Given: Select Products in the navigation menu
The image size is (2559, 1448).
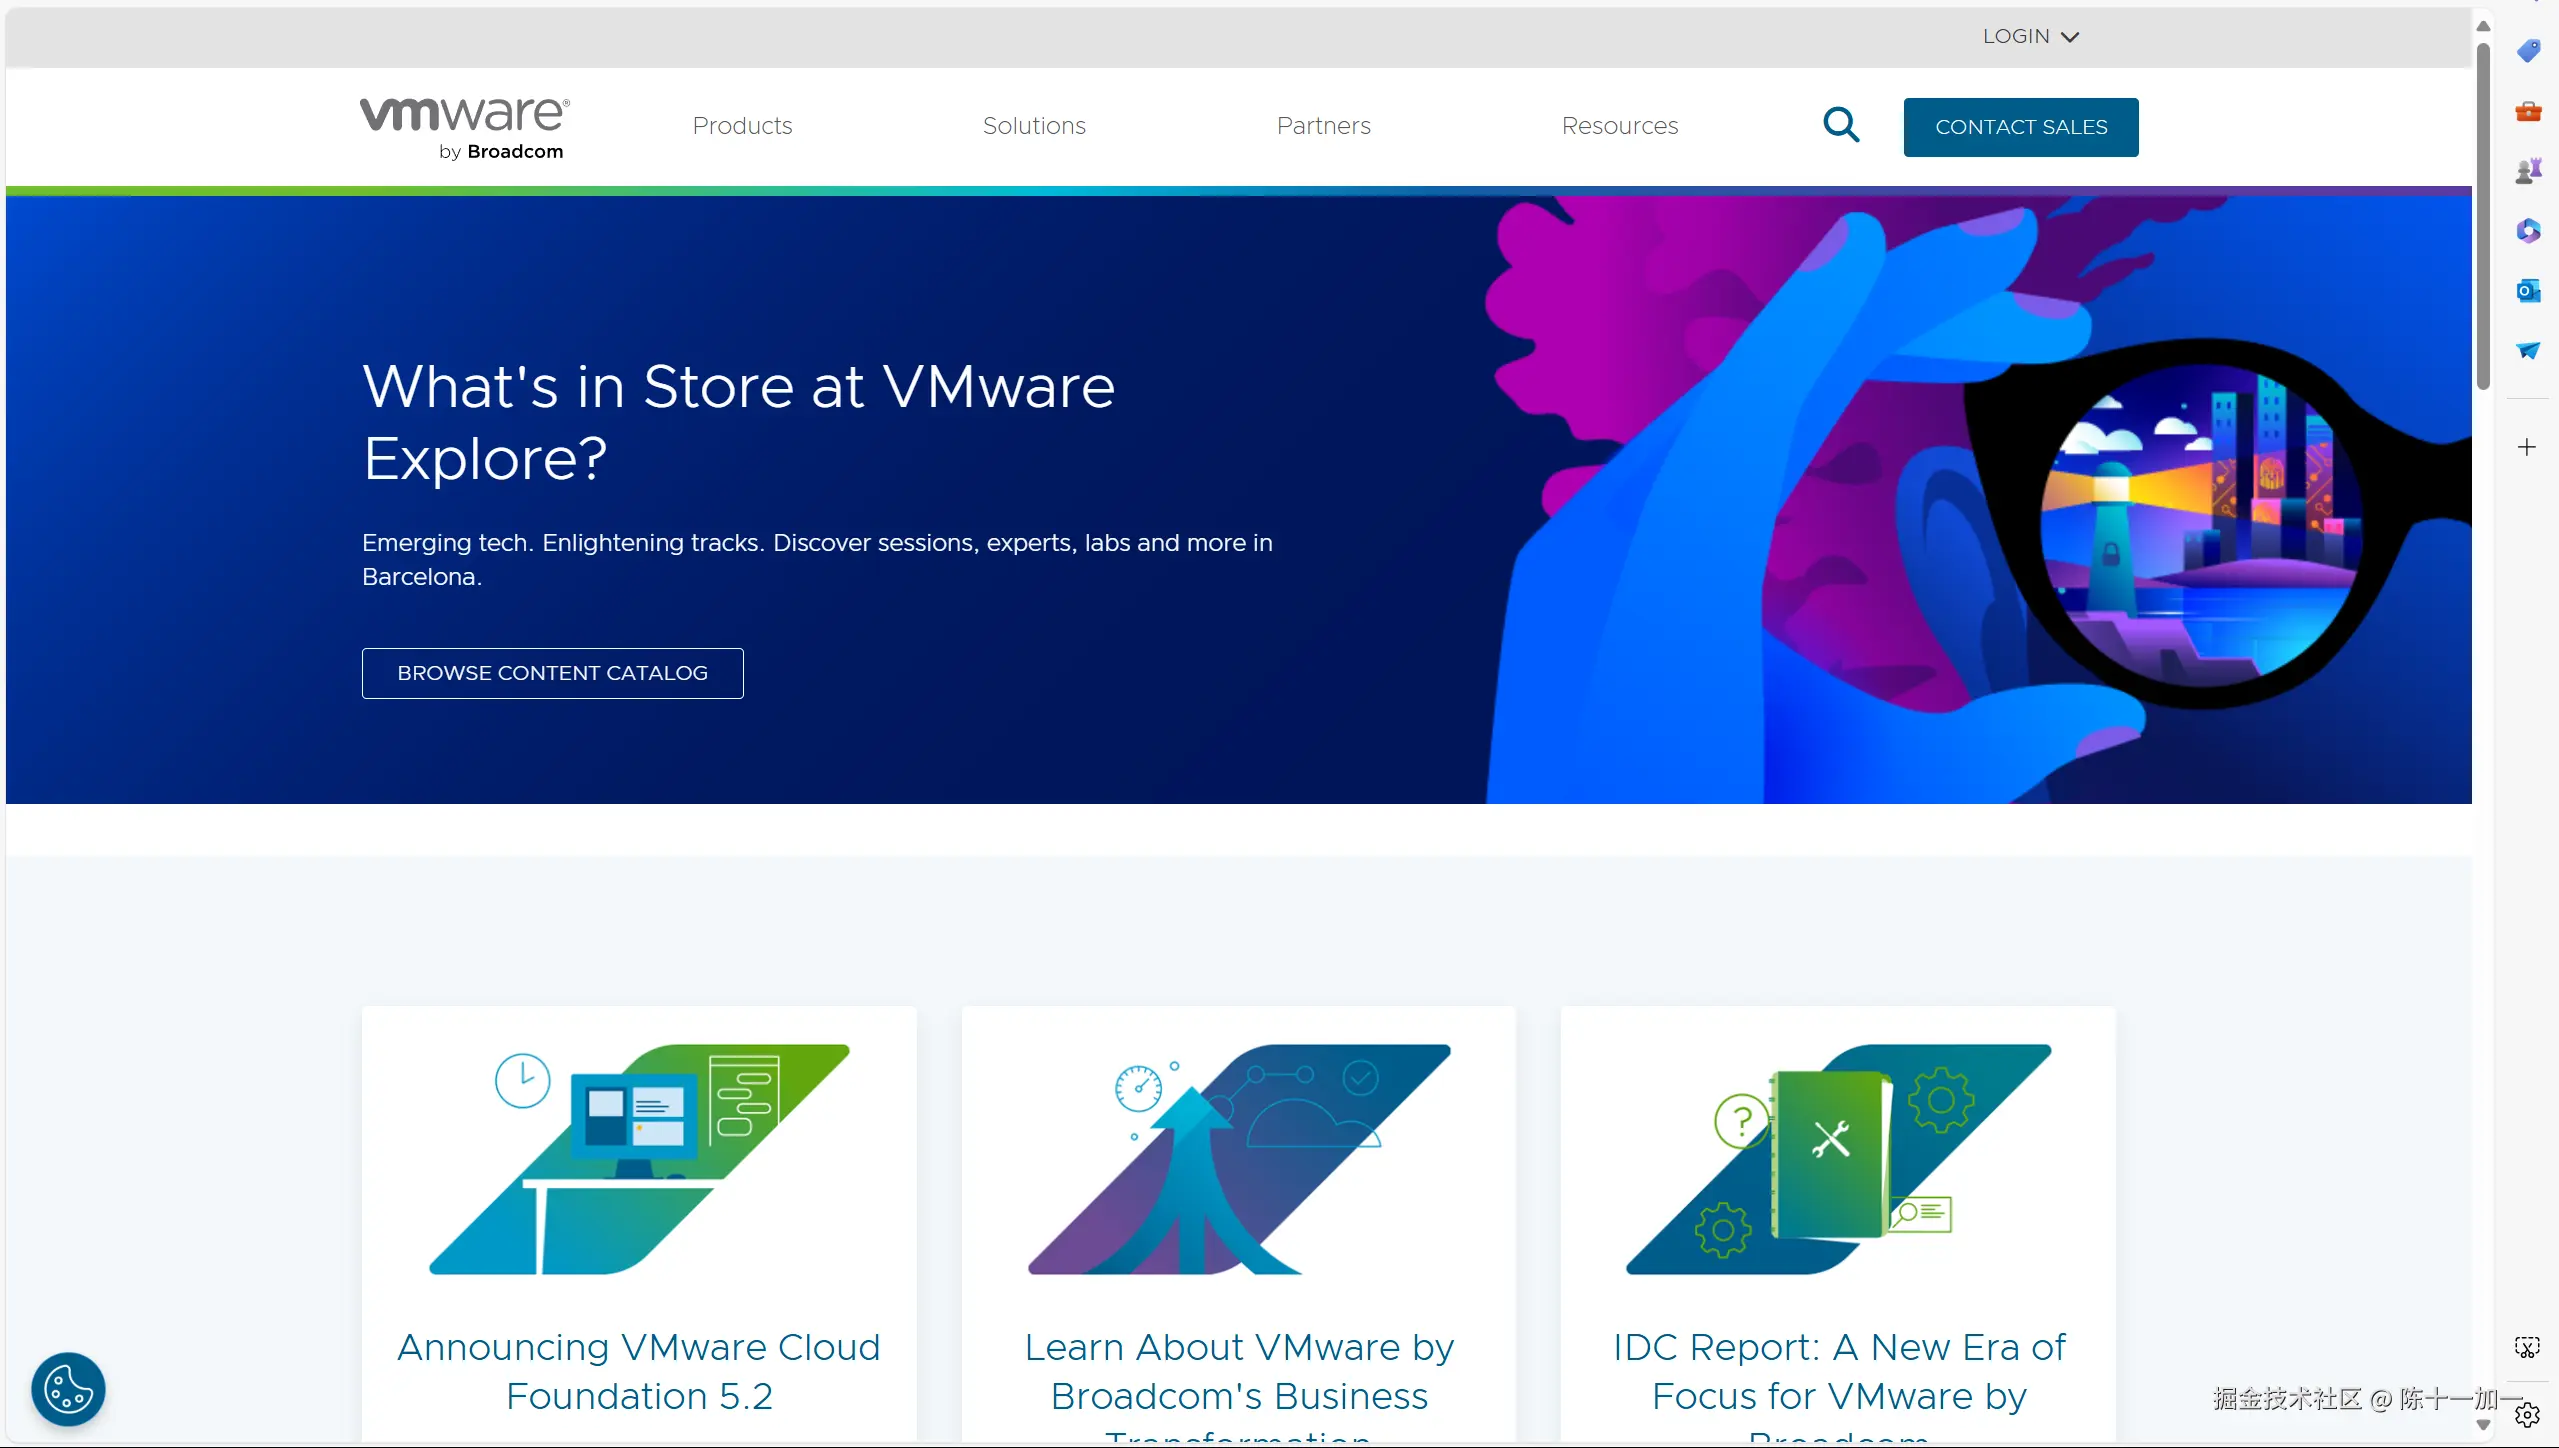Looking at the screenshot, I should point(741,126).
